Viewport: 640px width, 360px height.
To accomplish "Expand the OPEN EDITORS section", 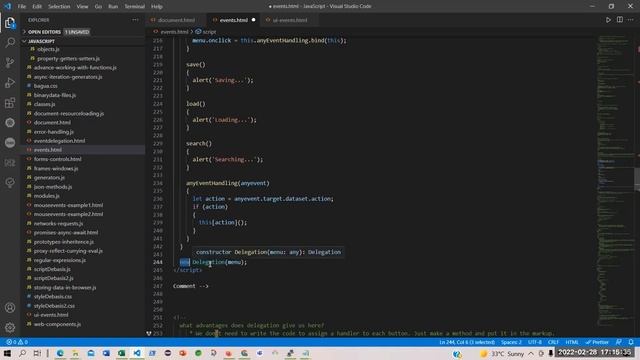I will click(44, 31).
